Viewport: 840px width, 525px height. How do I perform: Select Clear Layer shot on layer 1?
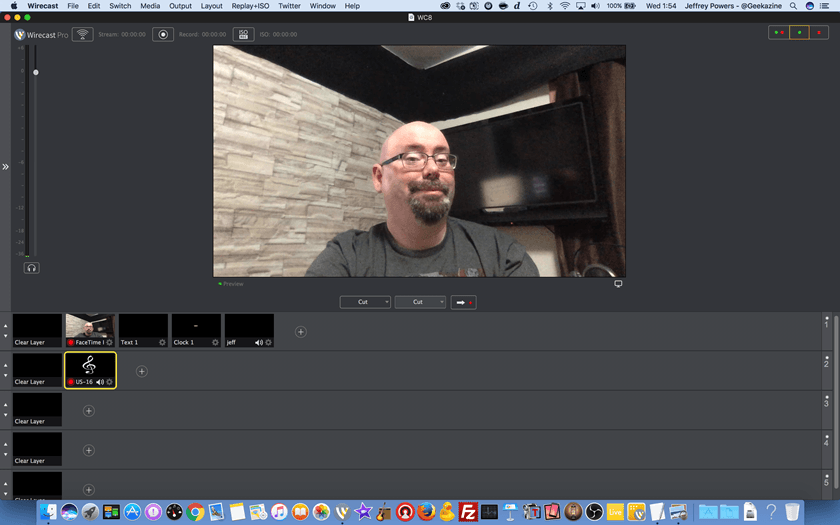tap(37, 331)
